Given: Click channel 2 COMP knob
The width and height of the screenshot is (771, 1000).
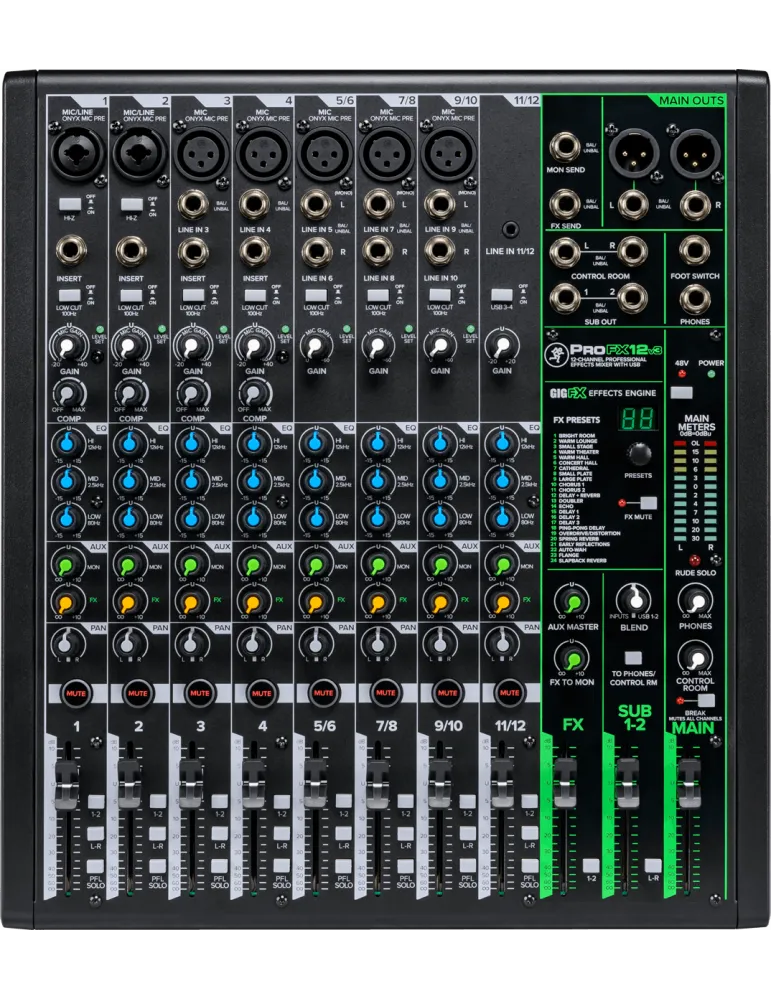Looking at the screenshot, I should 131,393.
